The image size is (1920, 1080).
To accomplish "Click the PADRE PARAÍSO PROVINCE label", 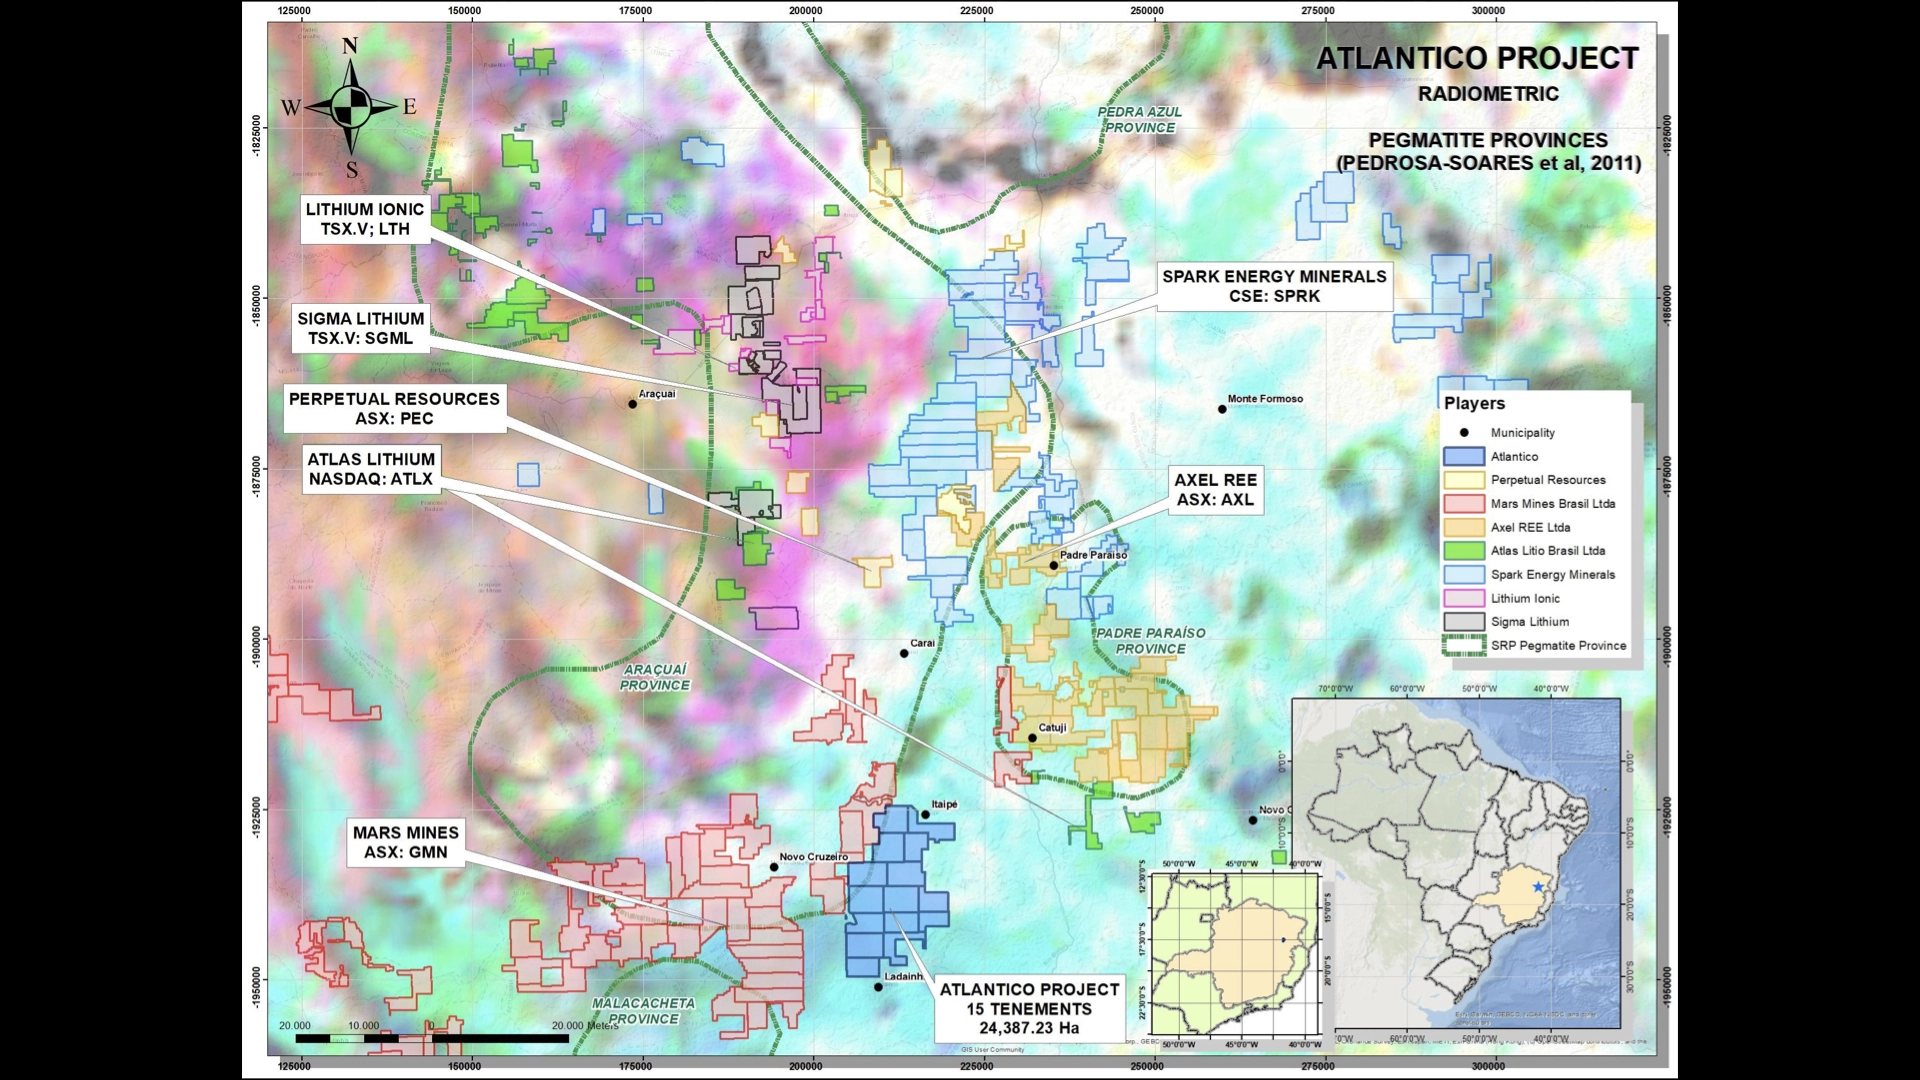I will click(1151, 641).
